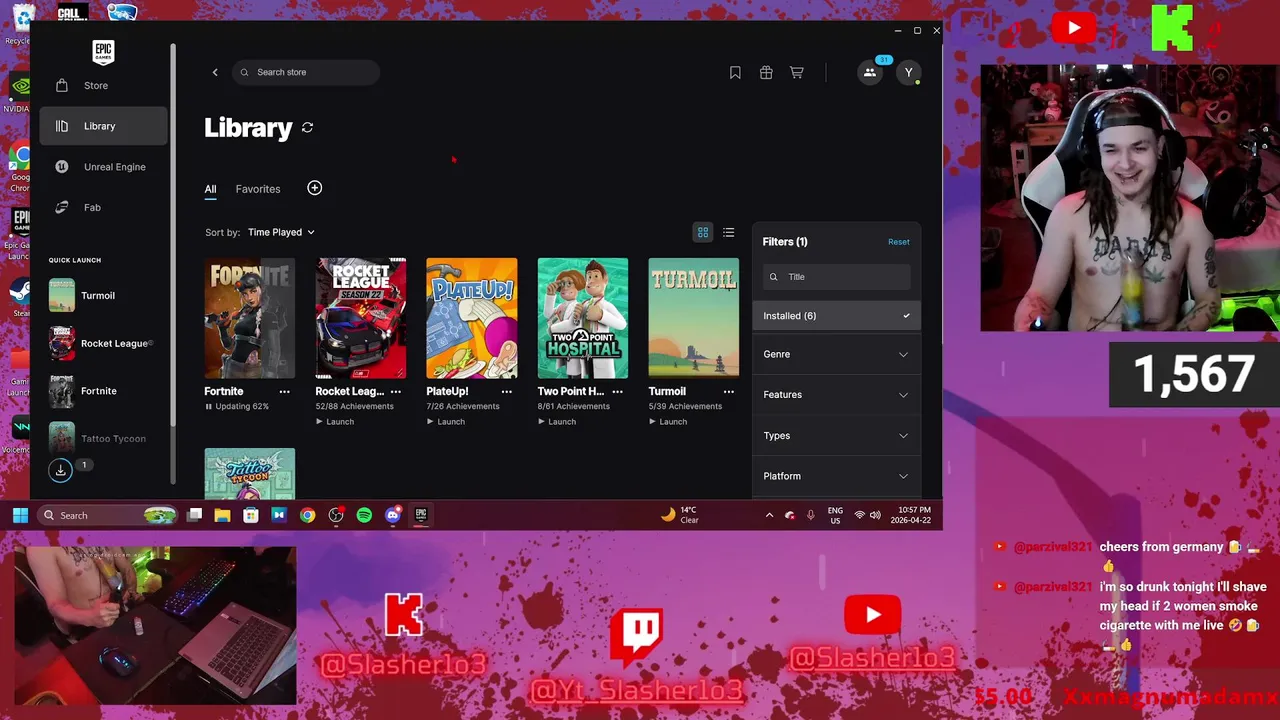Launch Two Point Hospital from the library

tap(557, 422)
